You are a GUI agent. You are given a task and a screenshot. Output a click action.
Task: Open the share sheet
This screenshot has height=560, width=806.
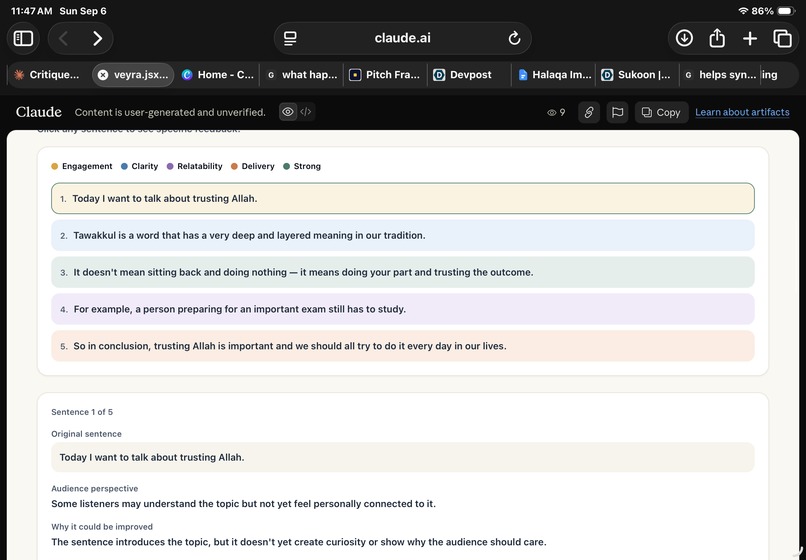(717, 39)
